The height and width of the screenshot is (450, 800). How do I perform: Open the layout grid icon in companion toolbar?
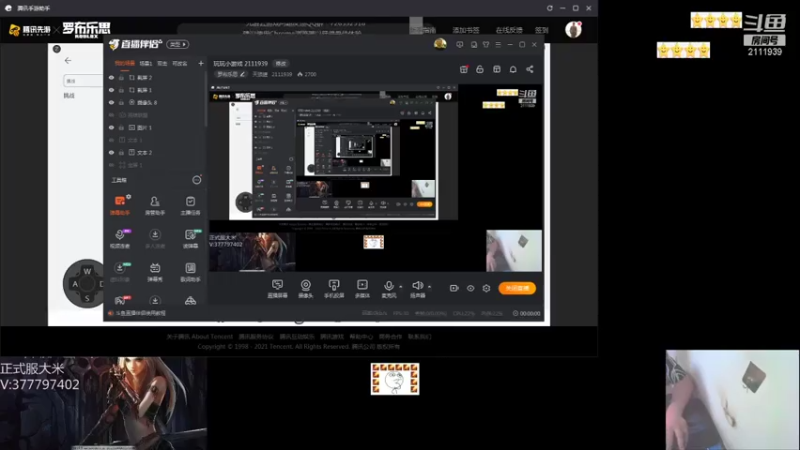coord(496,69)
